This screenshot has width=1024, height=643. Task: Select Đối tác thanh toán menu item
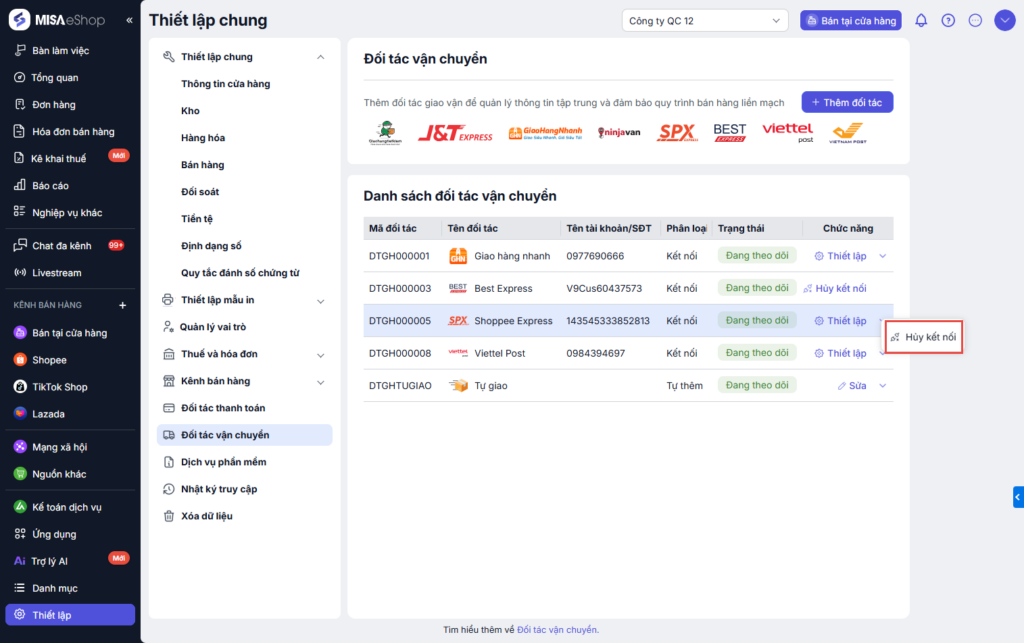(223, 408)
